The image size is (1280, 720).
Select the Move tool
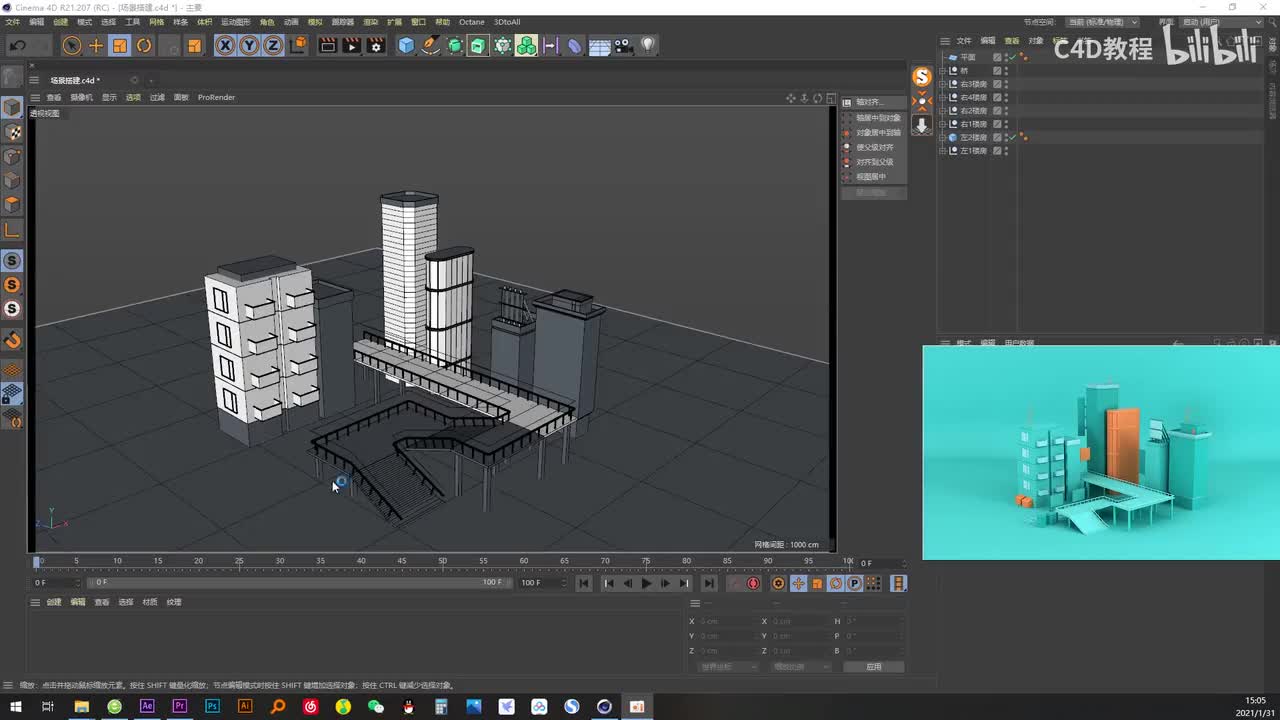(96, 45)
